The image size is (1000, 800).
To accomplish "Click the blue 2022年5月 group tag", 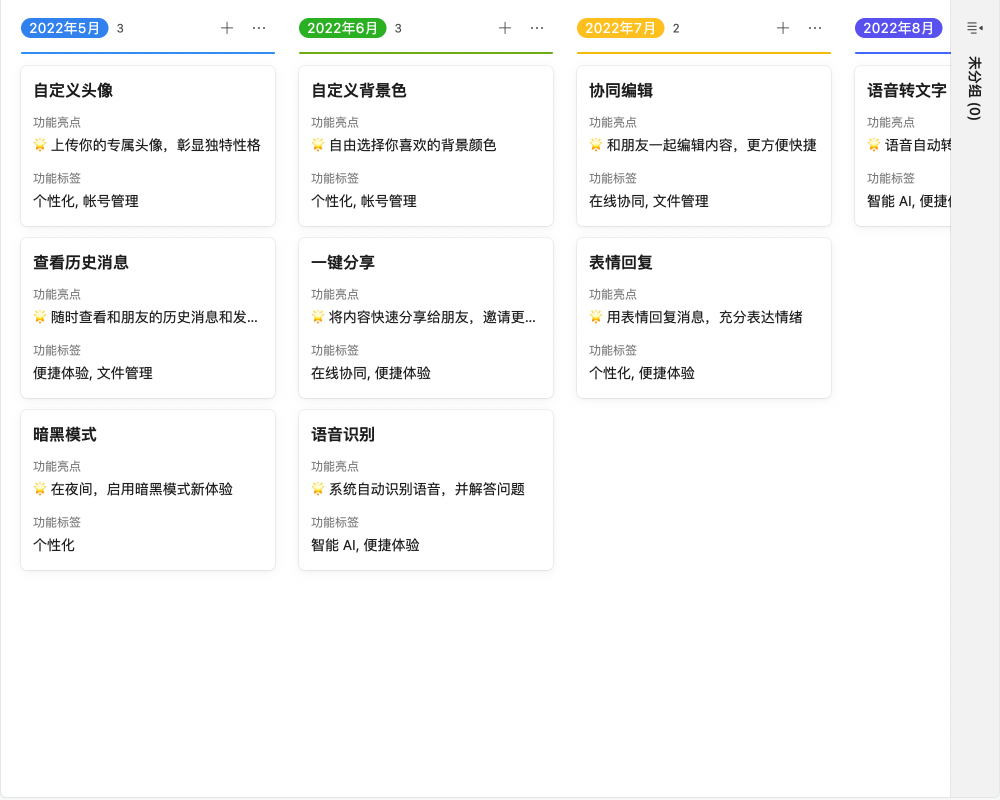I will [64, 28].
